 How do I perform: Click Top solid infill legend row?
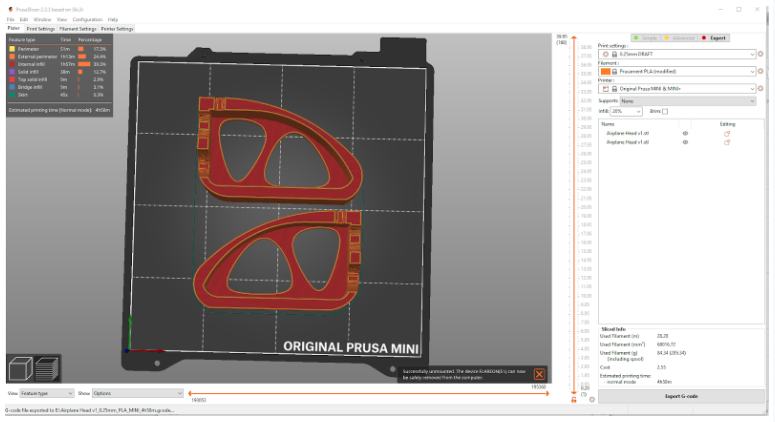(x=59, y=80)
